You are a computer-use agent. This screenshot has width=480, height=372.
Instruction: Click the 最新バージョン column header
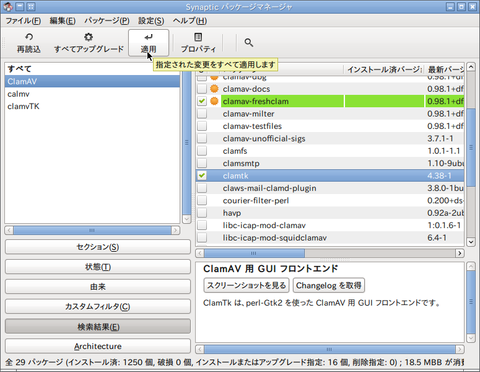(444, 69)
